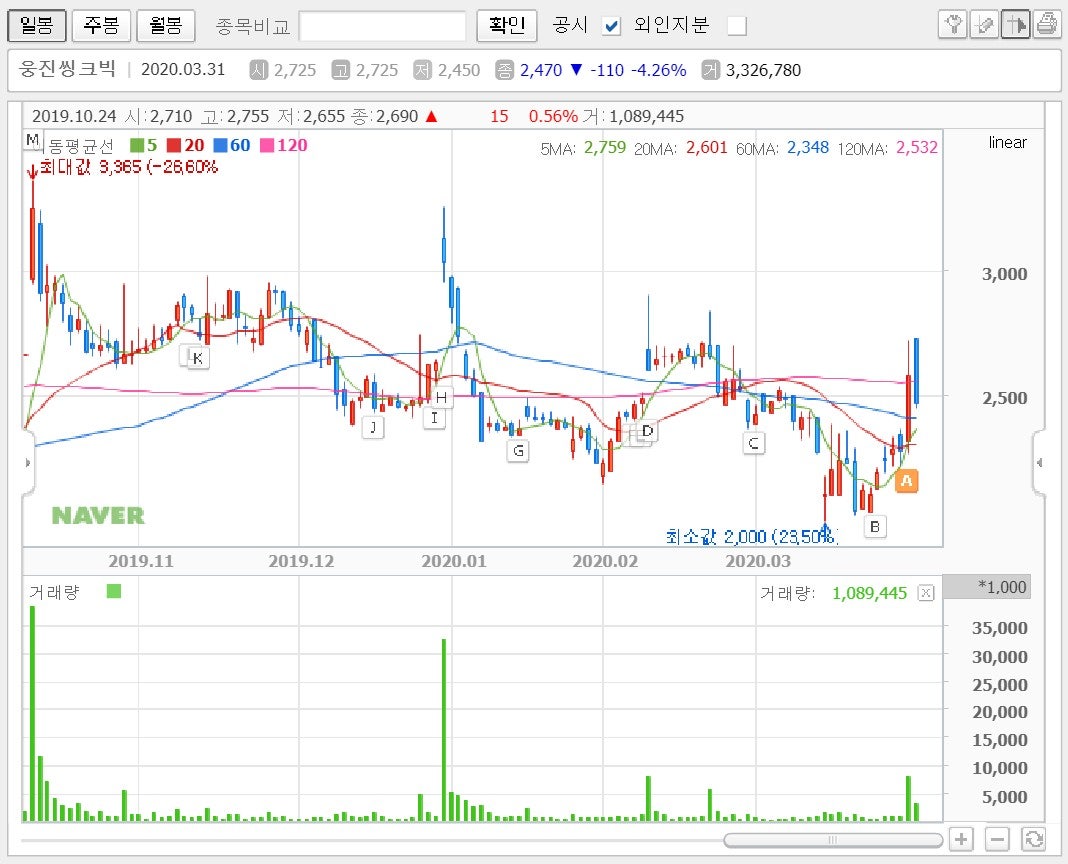
Task: Switch to the 주봉 weekly view
Action: coord(100,25)
